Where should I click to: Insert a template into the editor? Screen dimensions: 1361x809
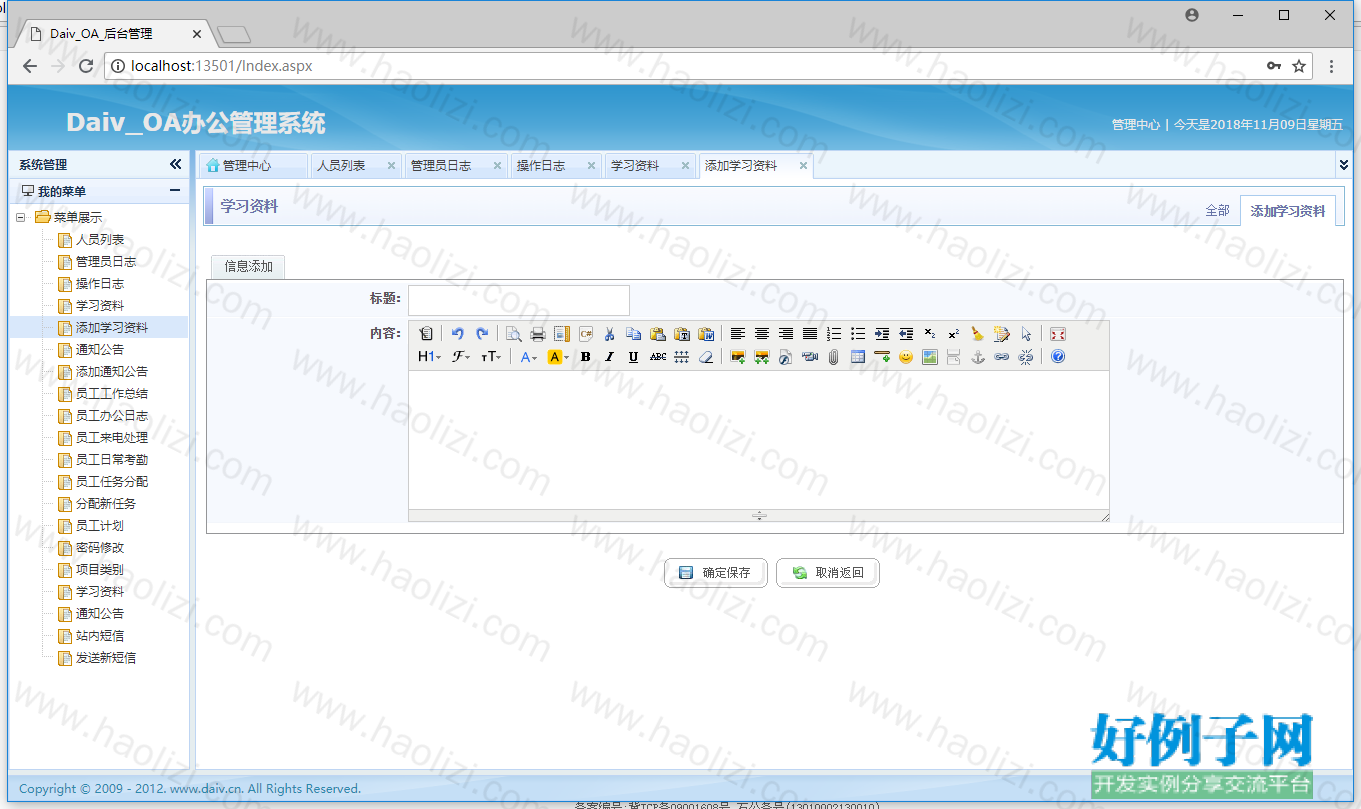[x=561, y=334]
